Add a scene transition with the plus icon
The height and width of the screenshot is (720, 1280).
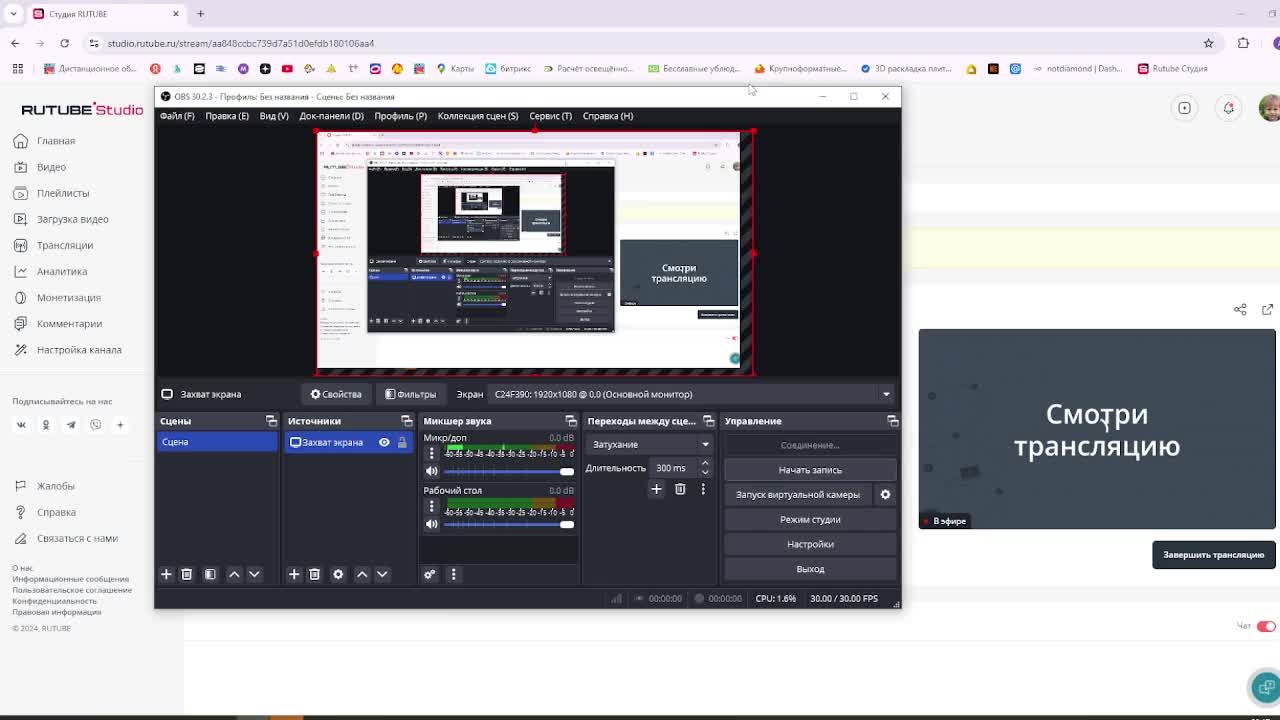656,489
